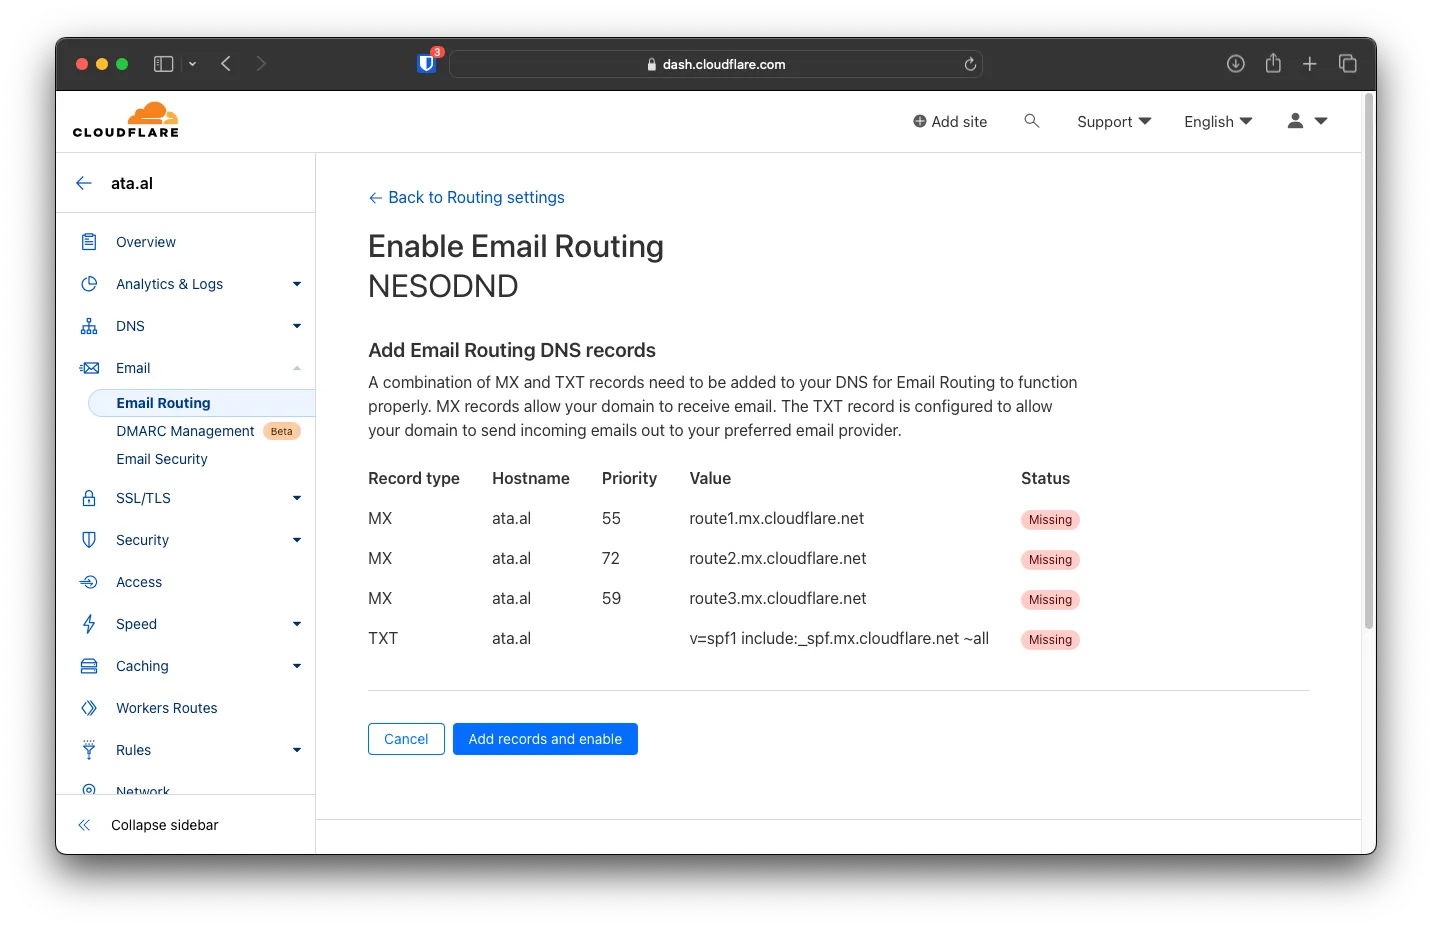Click the Cancel button

406,739
